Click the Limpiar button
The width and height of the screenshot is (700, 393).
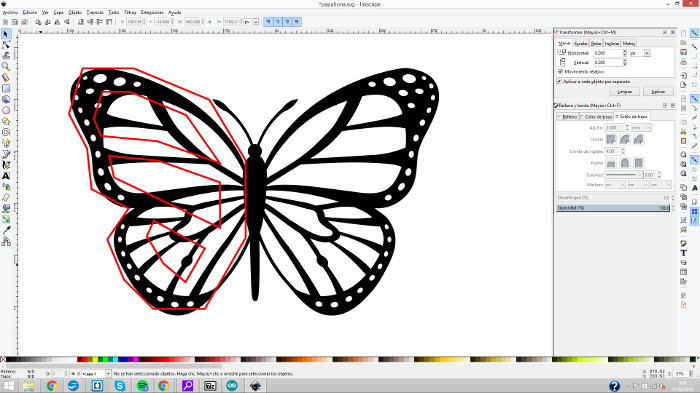pyautogui.click(x=625, y=91)
